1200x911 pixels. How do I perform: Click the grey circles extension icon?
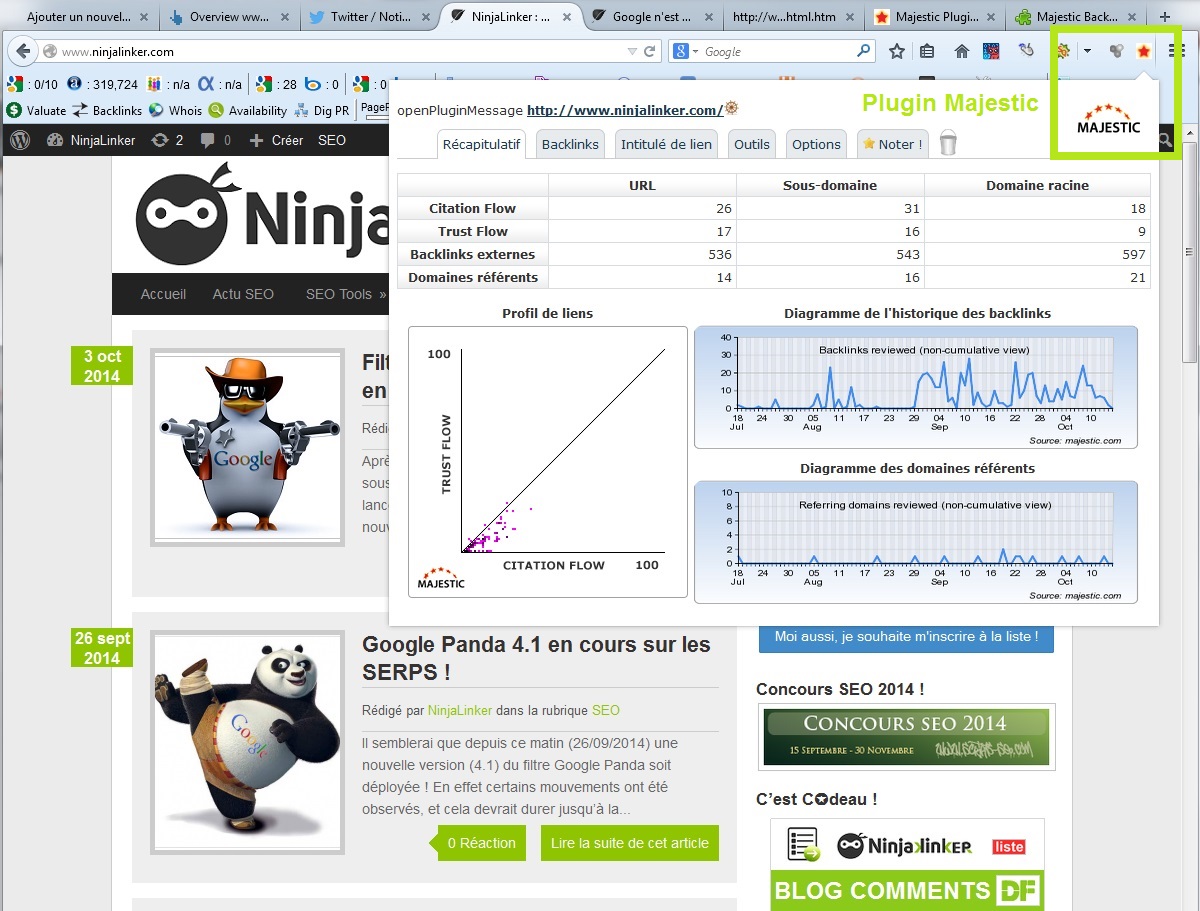[1116, 52]
